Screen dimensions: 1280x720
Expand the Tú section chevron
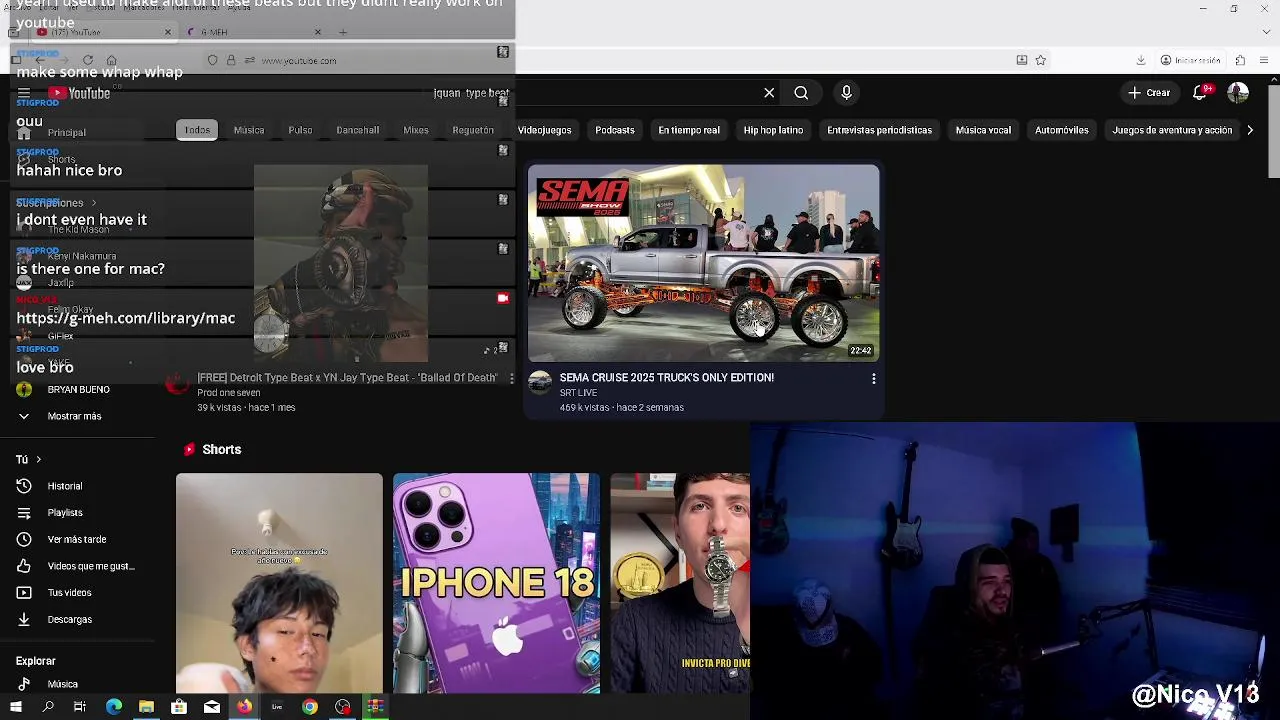pyautogui.click(x=38, y=460)
